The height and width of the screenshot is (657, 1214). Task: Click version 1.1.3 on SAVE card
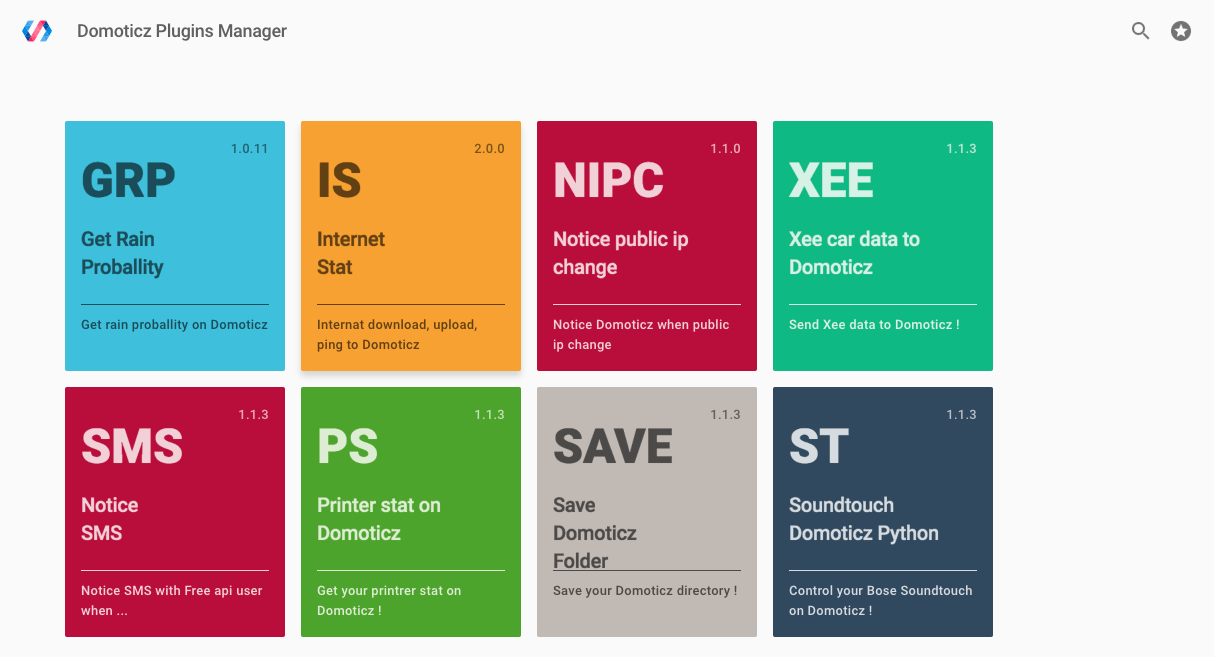[x=726, y=415]
